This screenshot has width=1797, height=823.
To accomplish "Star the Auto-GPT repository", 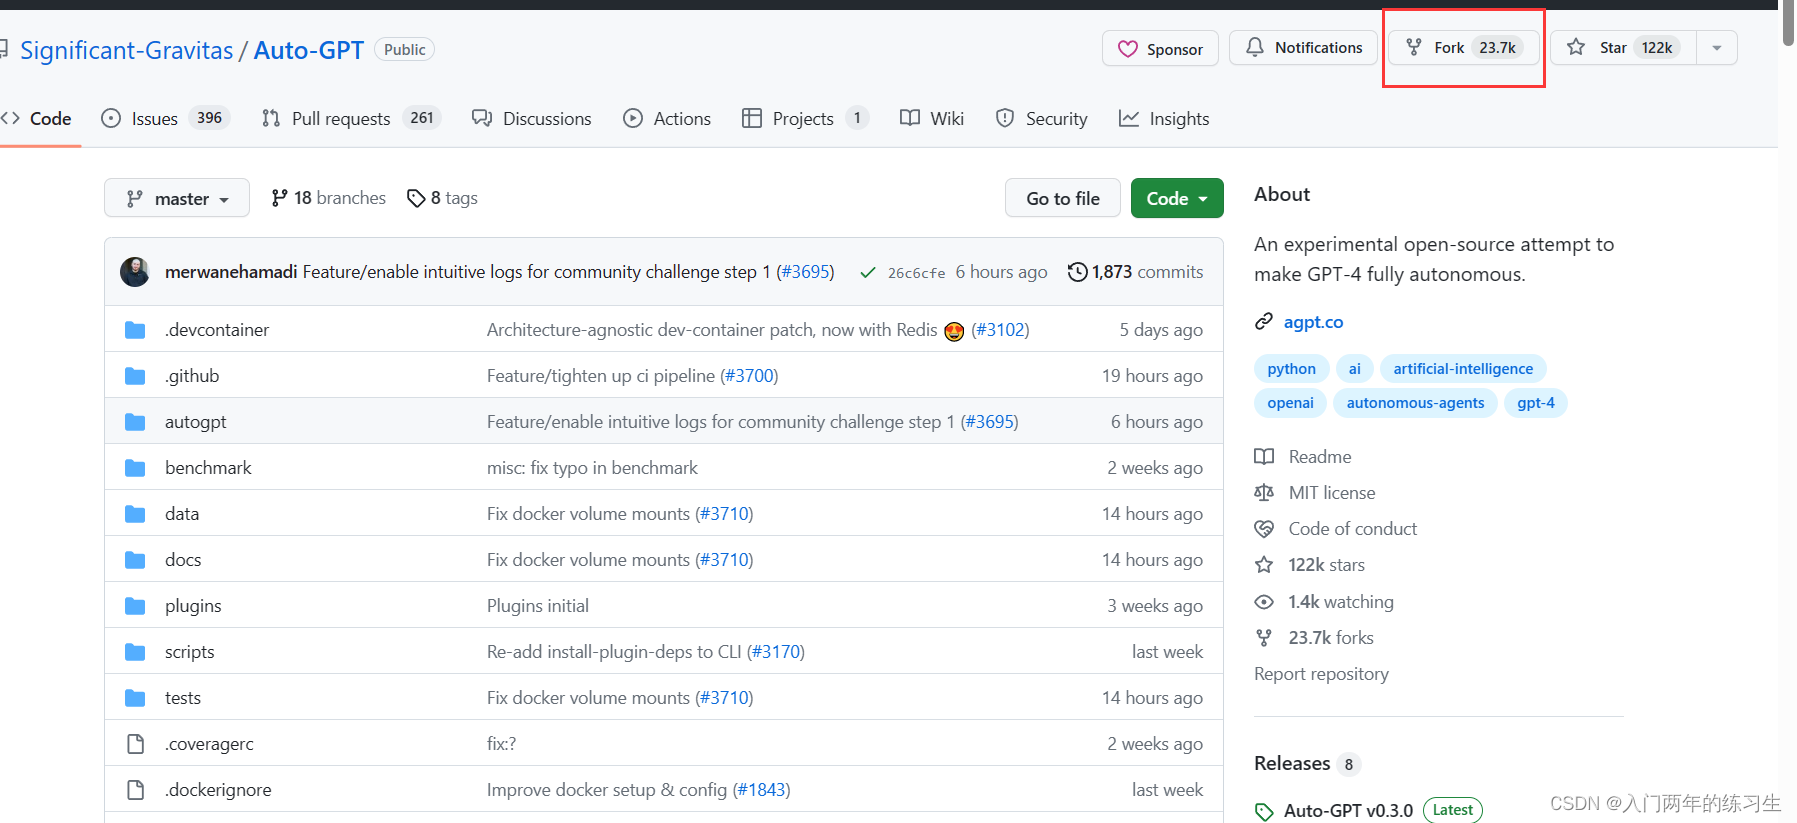I will 1623,47.
